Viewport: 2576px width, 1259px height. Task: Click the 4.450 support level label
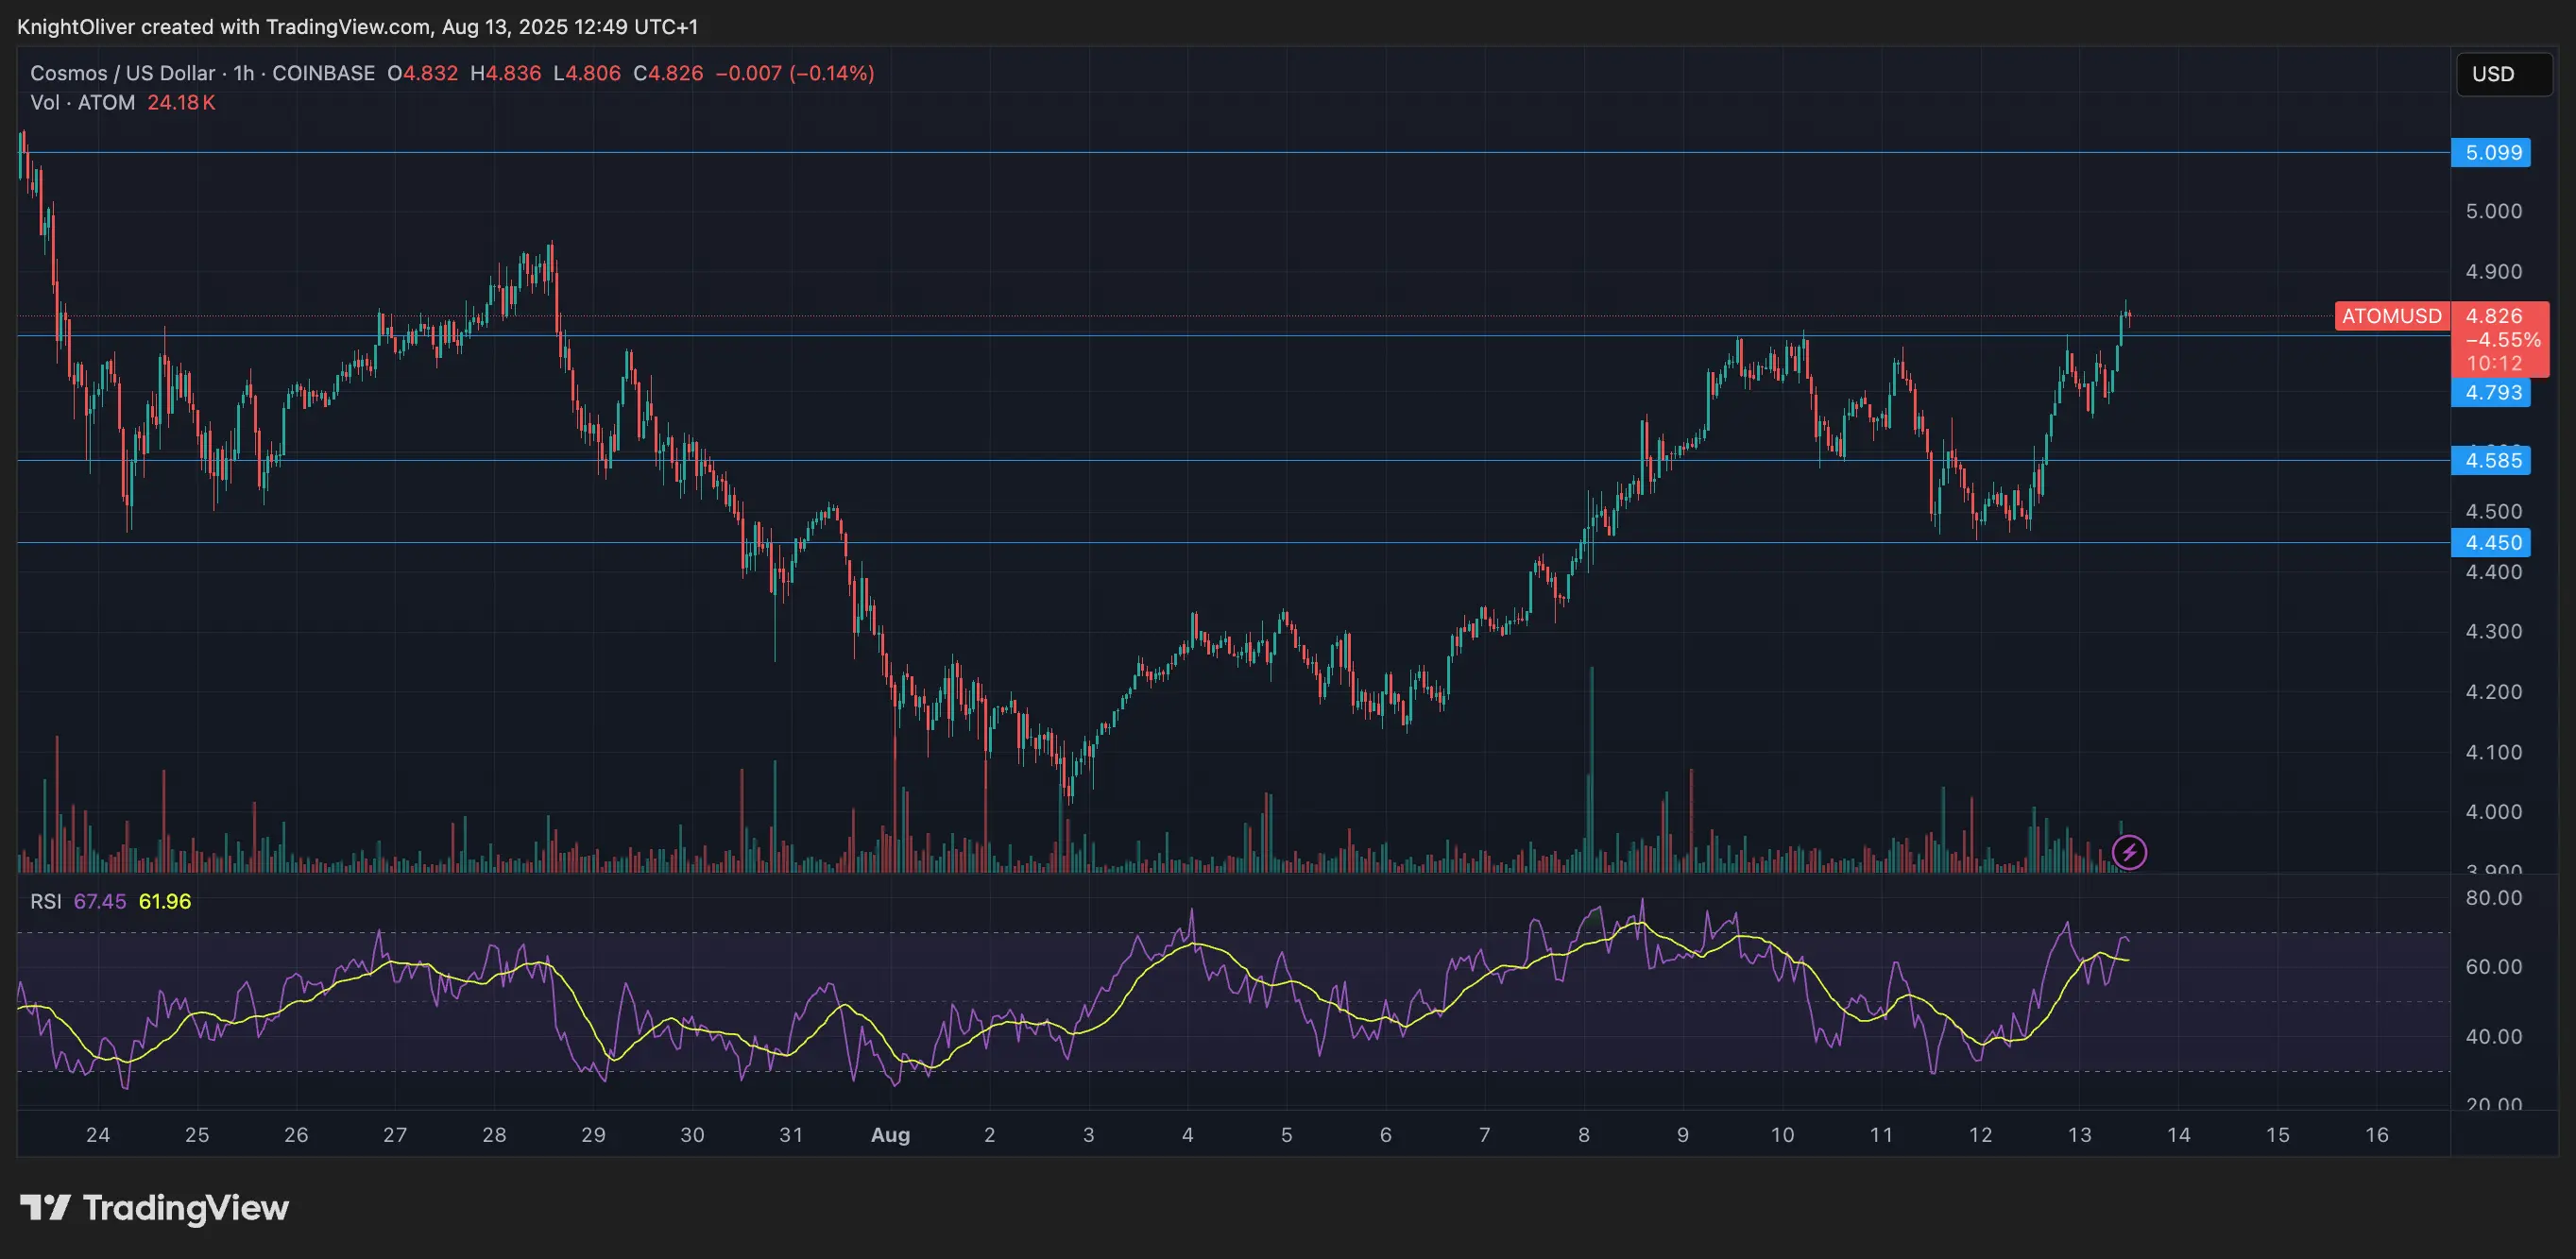pyautogui.click(x=2492, y=542)
